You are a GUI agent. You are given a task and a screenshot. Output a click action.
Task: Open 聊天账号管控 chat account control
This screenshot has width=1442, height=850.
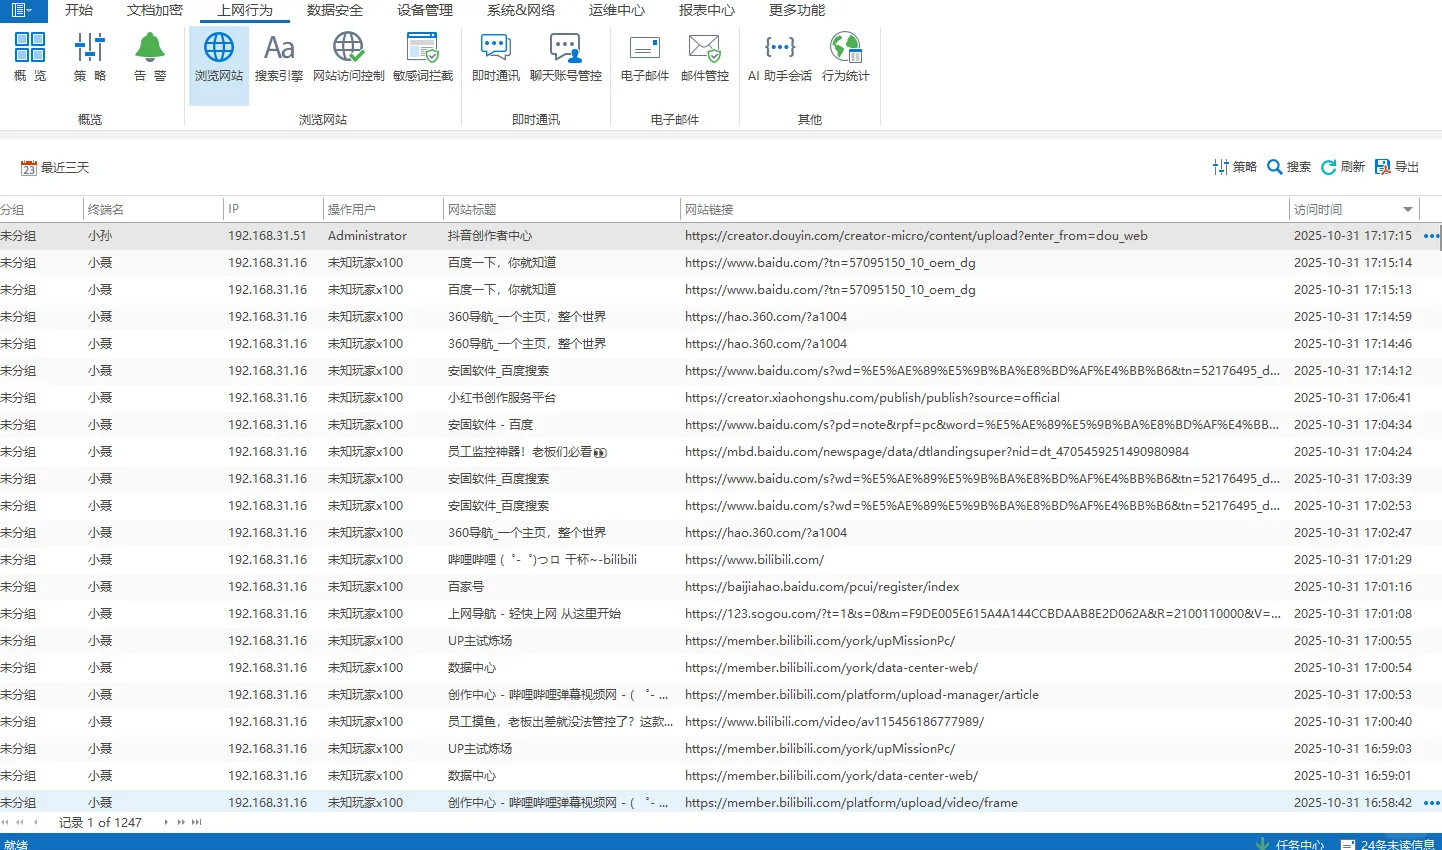[566, 56]
